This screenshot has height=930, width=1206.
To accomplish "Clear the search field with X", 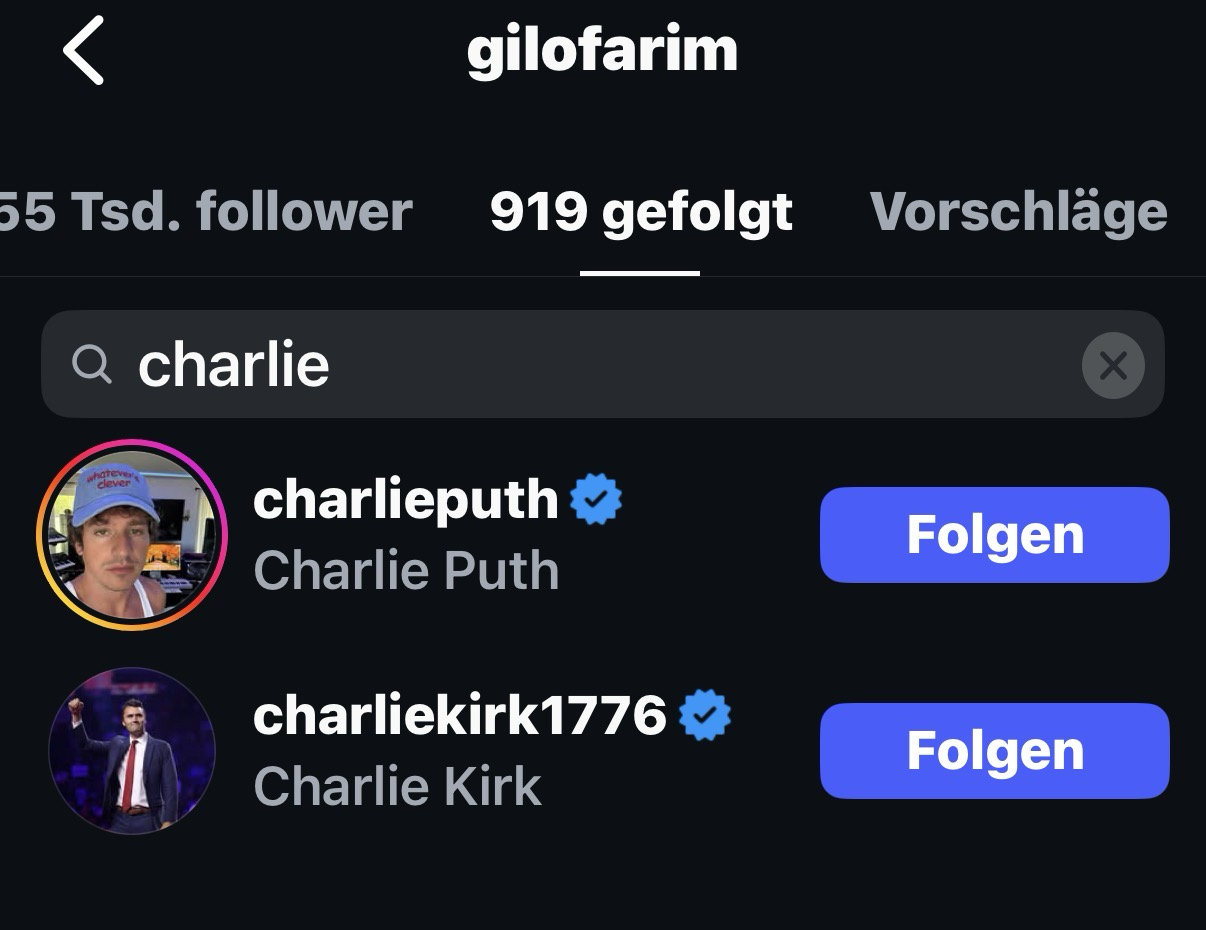I will [1112, 366].
